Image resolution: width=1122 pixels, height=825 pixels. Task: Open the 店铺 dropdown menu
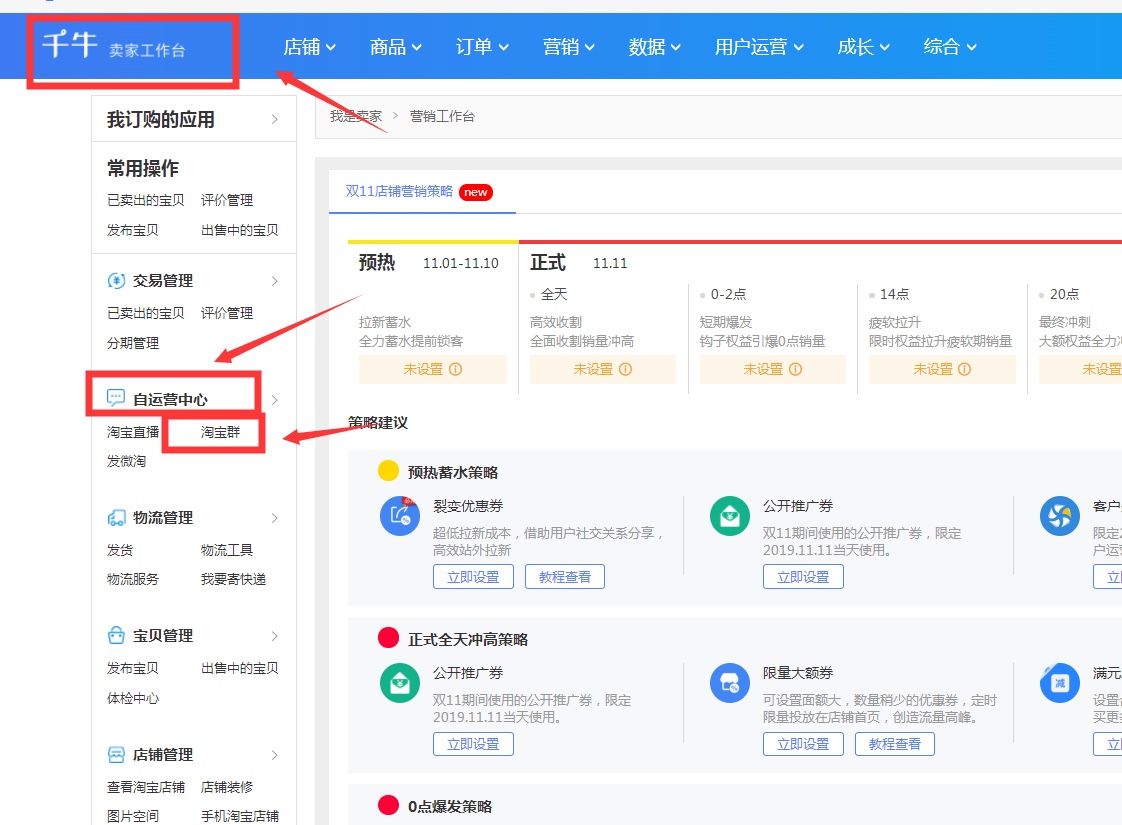(309, 47)
